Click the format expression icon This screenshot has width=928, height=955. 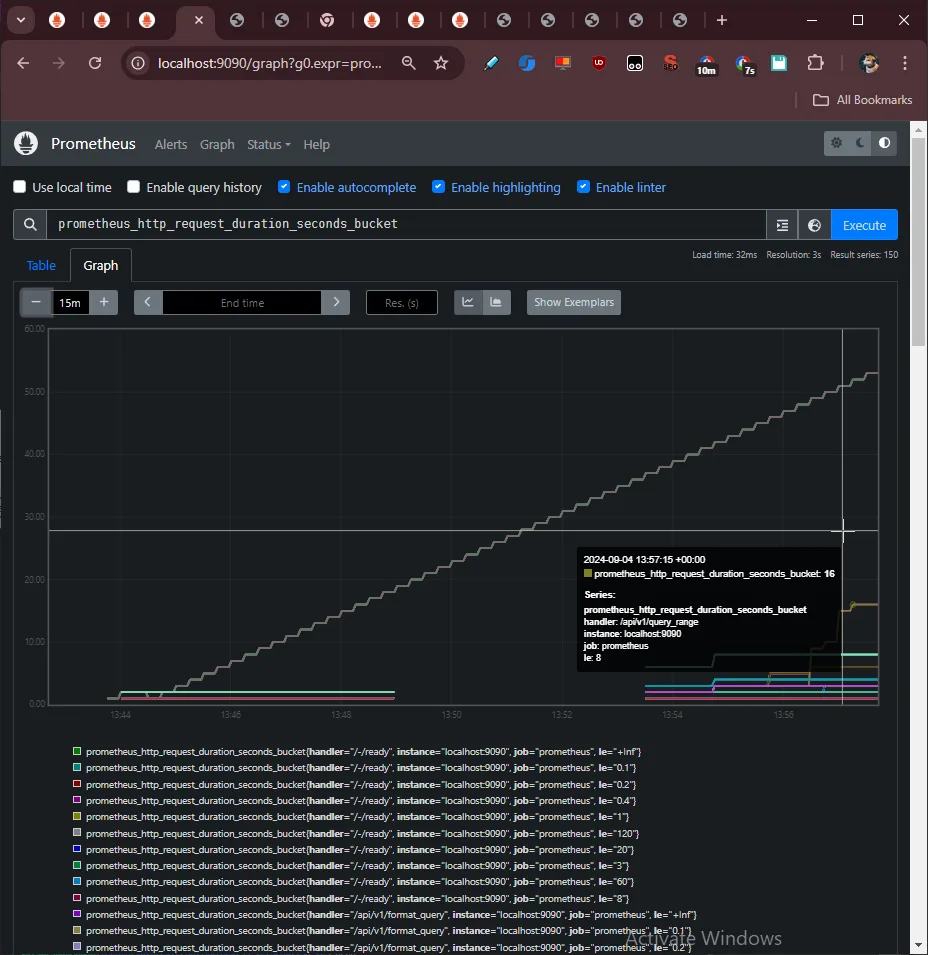coord(783,225)
